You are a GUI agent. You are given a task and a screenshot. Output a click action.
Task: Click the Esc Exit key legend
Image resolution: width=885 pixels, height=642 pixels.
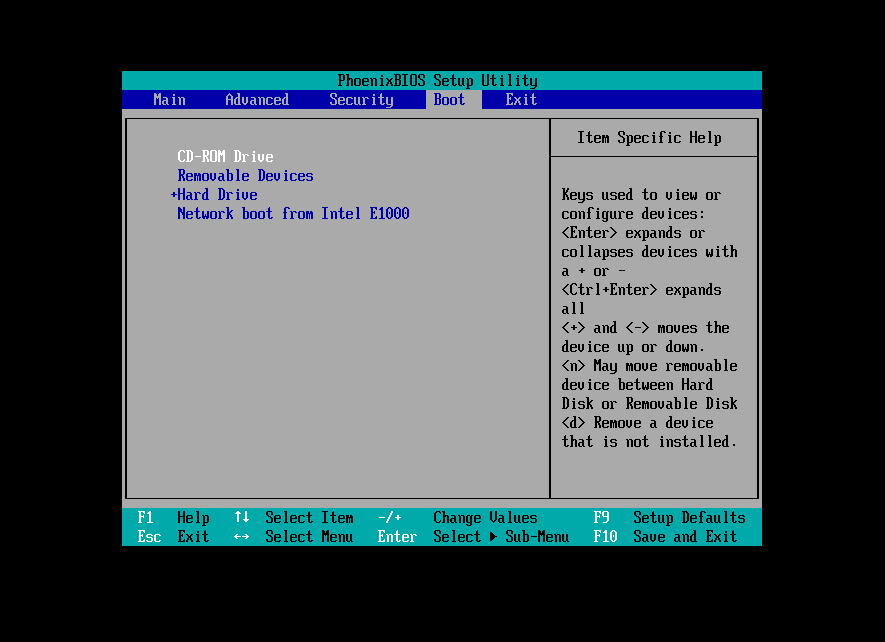(173, 536)
